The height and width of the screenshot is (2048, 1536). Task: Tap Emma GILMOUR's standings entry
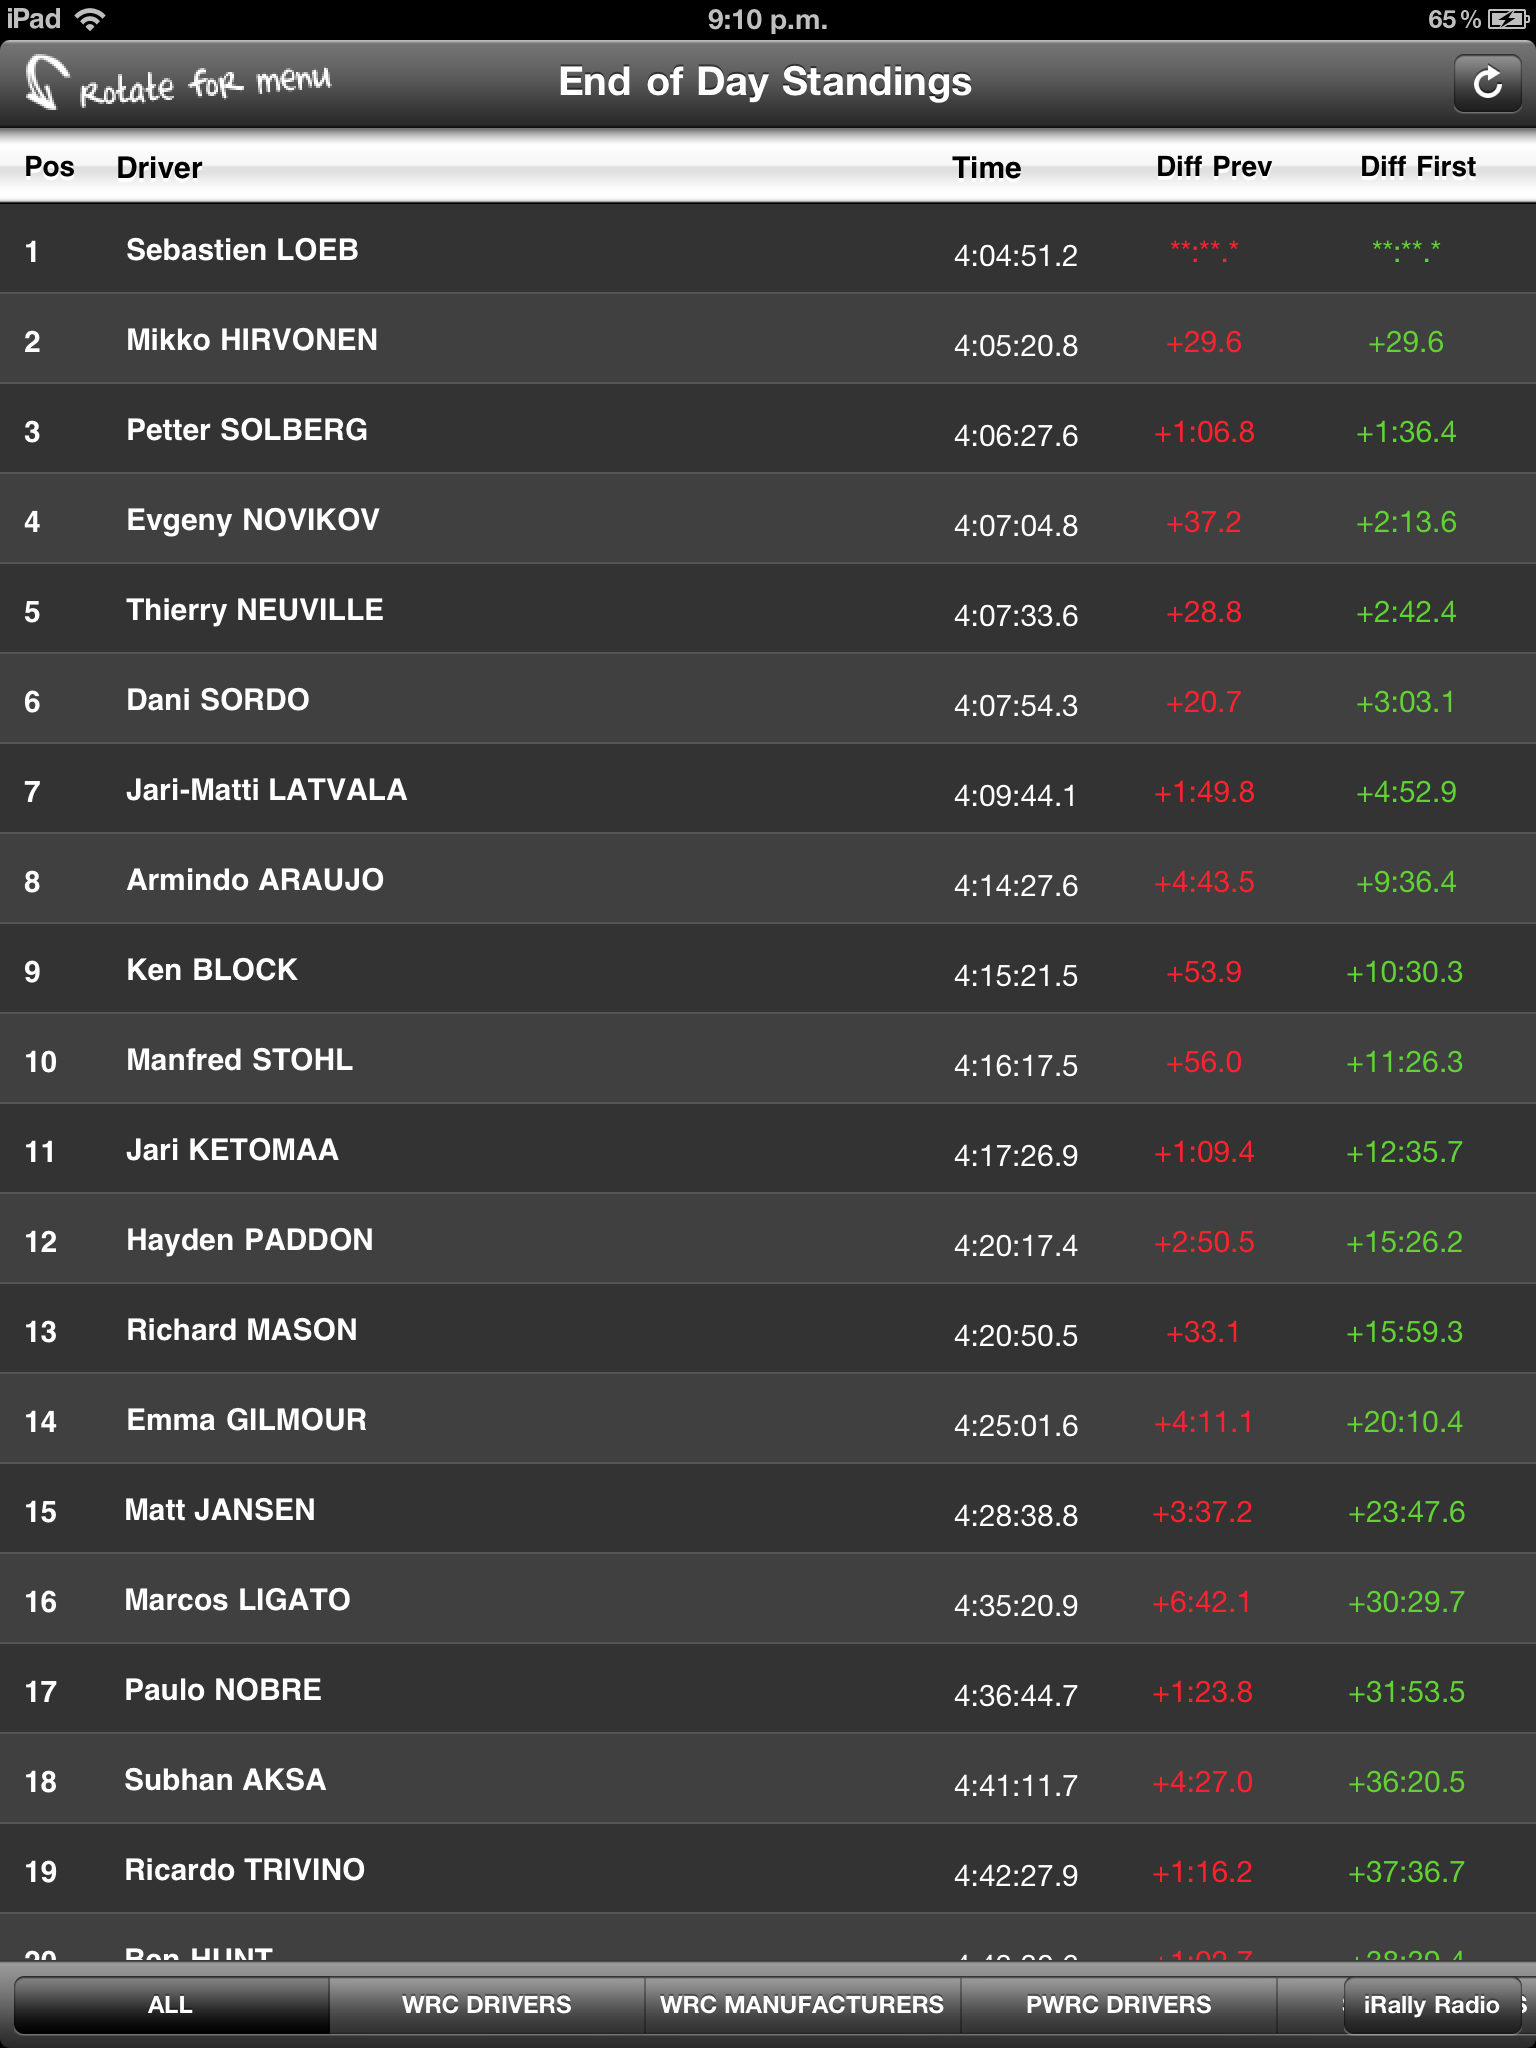(246, 1420)
